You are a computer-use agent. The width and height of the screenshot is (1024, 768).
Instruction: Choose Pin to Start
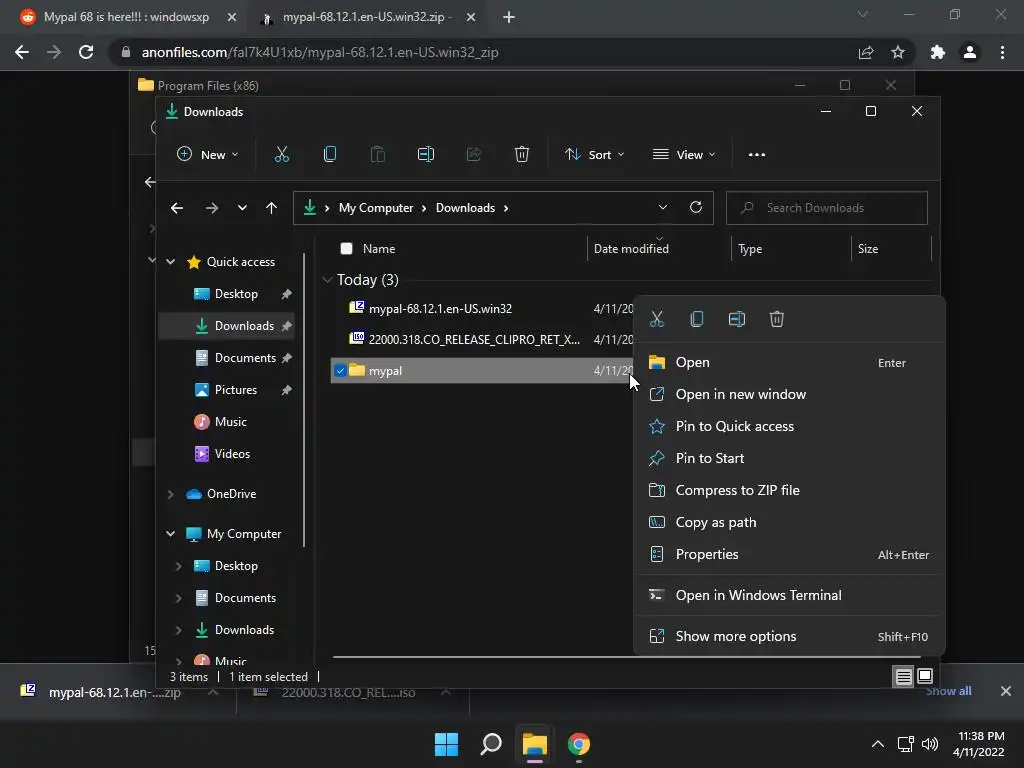(789, 458)
